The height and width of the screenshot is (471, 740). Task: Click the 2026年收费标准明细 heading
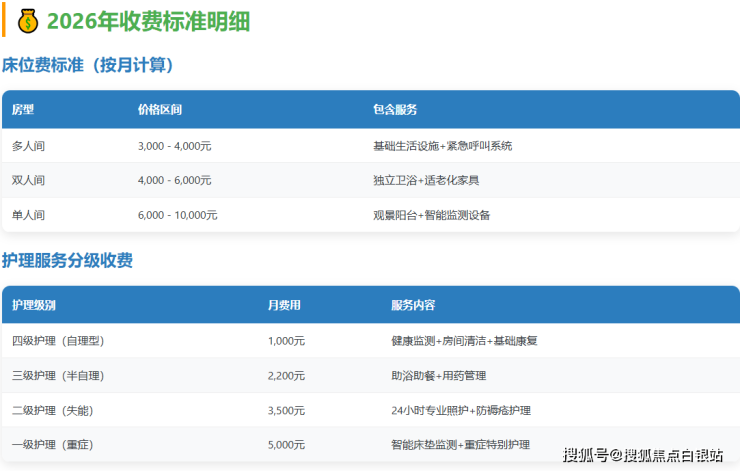pyautogui.click(x=148, y=20)
